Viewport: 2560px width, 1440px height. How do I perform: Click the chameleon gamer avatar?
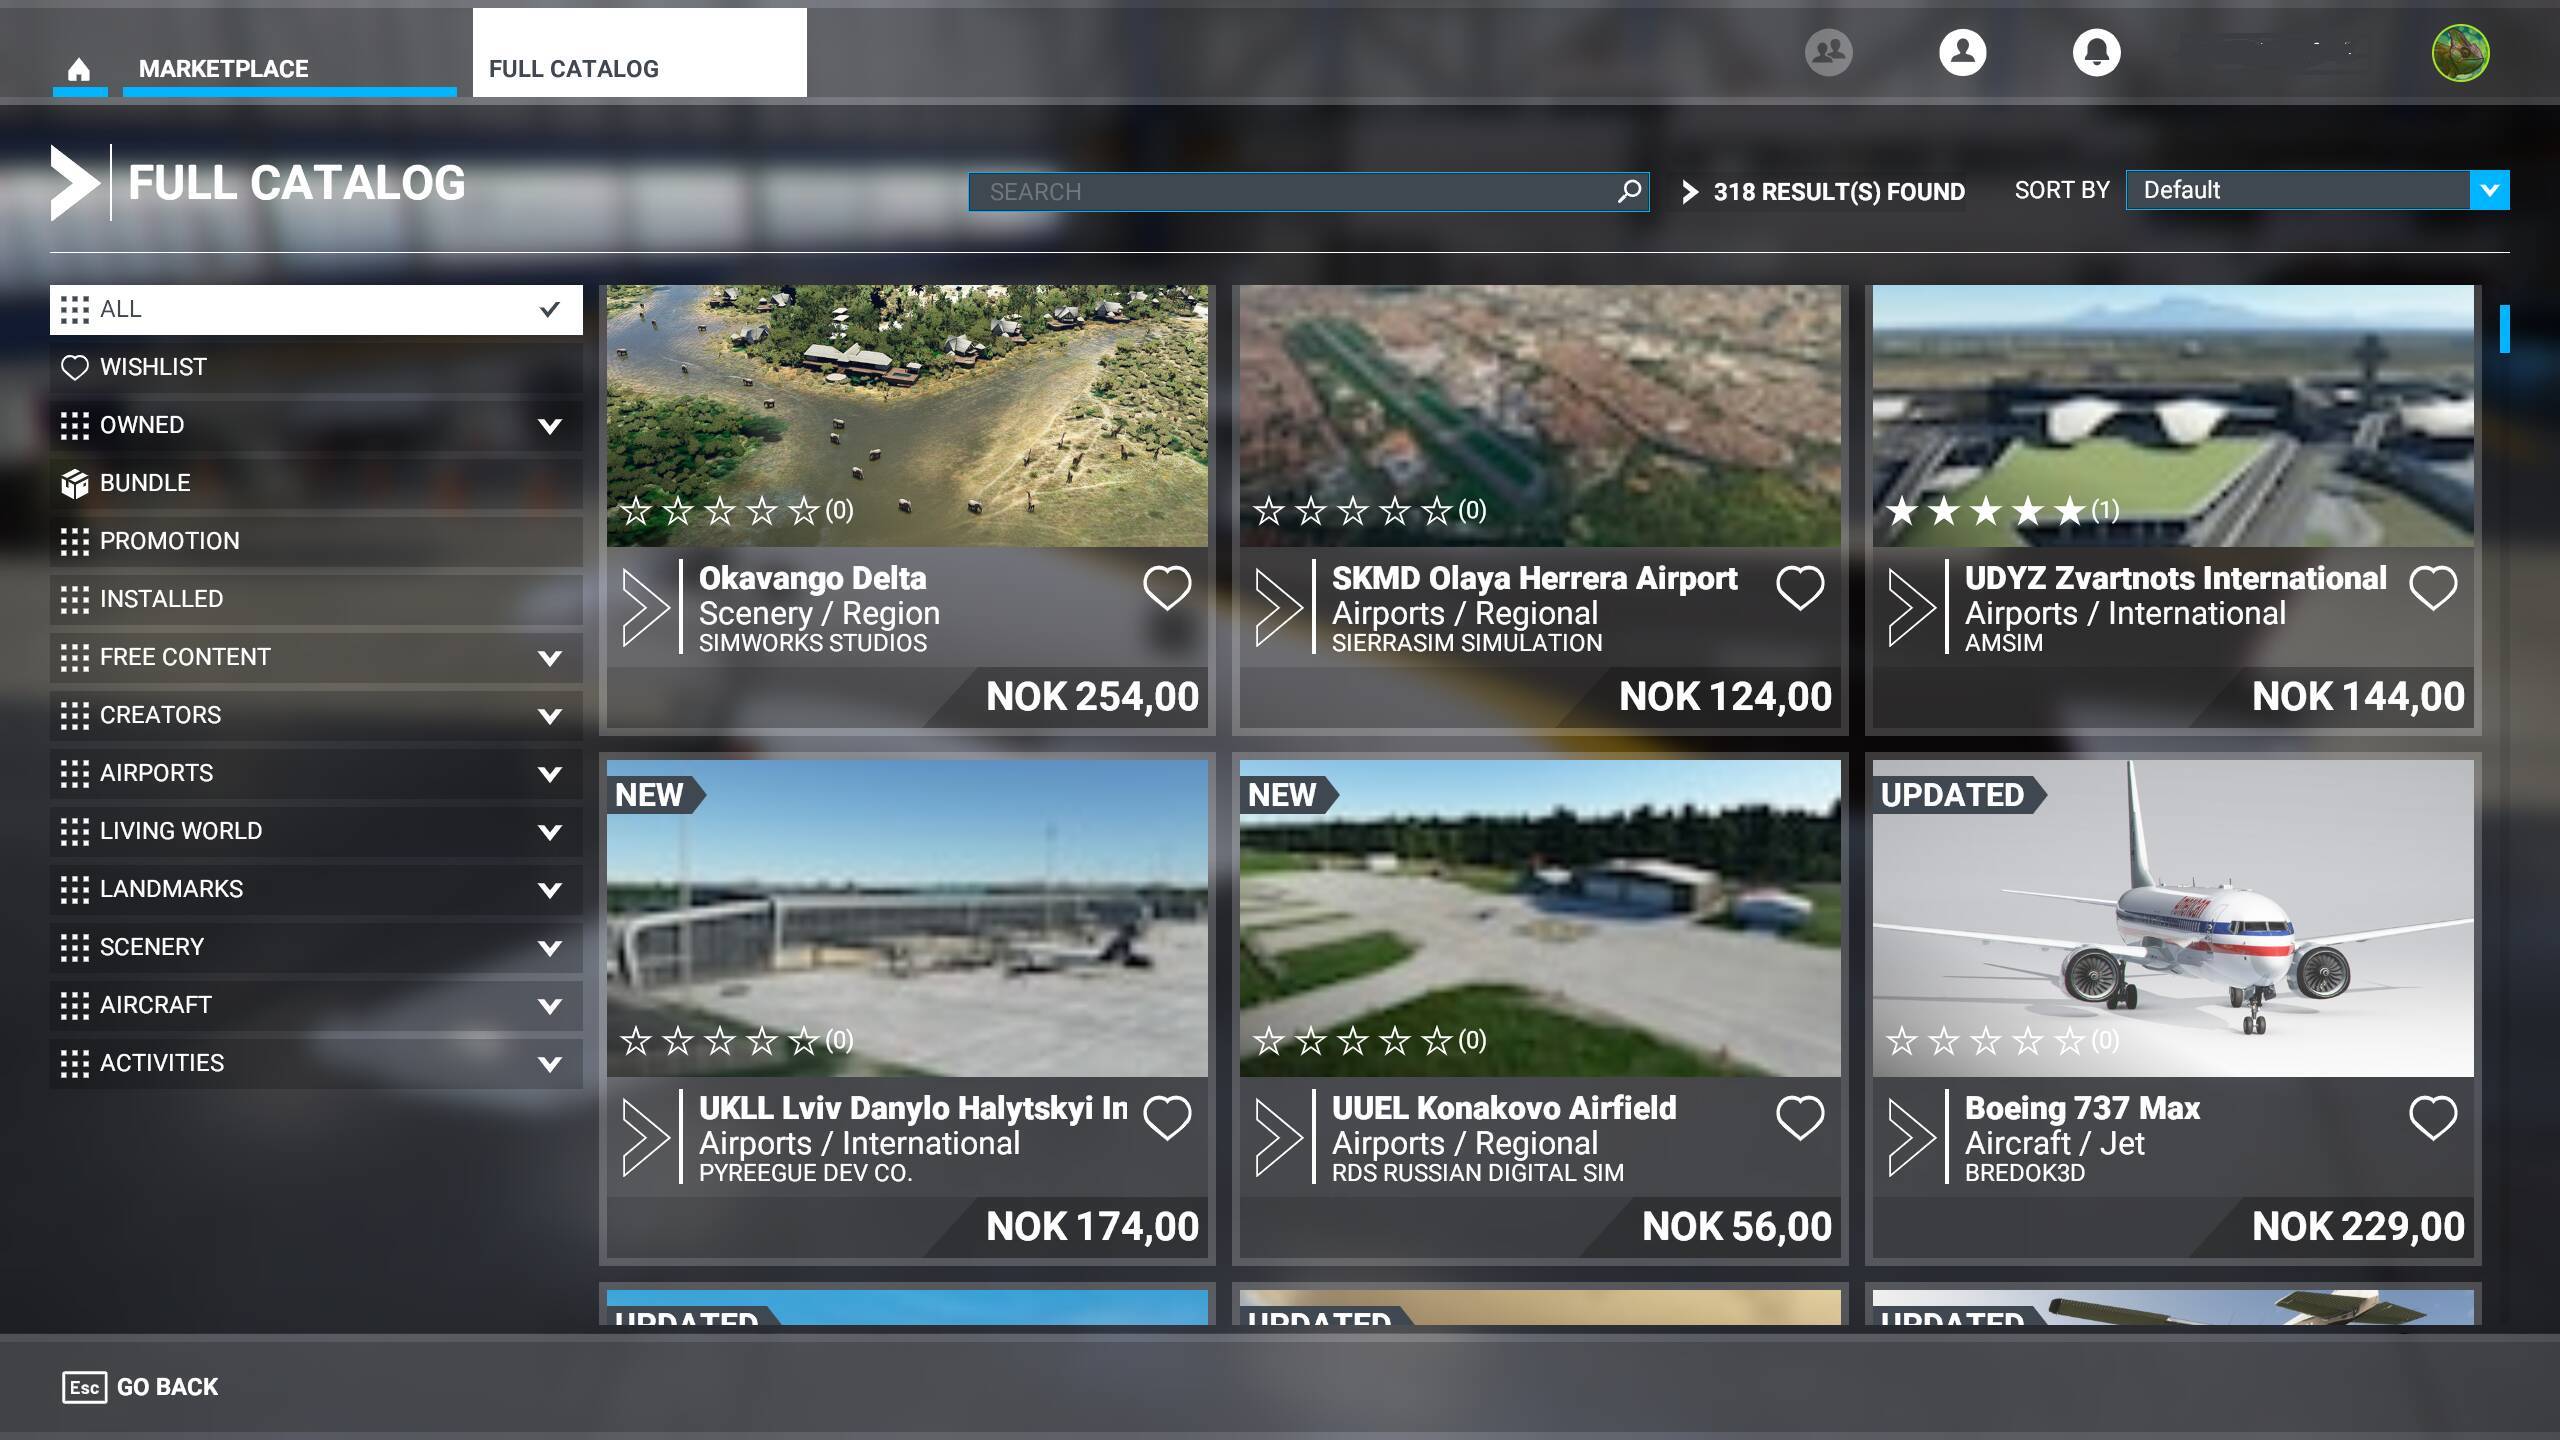pyautogui.click(x=2460, y=53)
